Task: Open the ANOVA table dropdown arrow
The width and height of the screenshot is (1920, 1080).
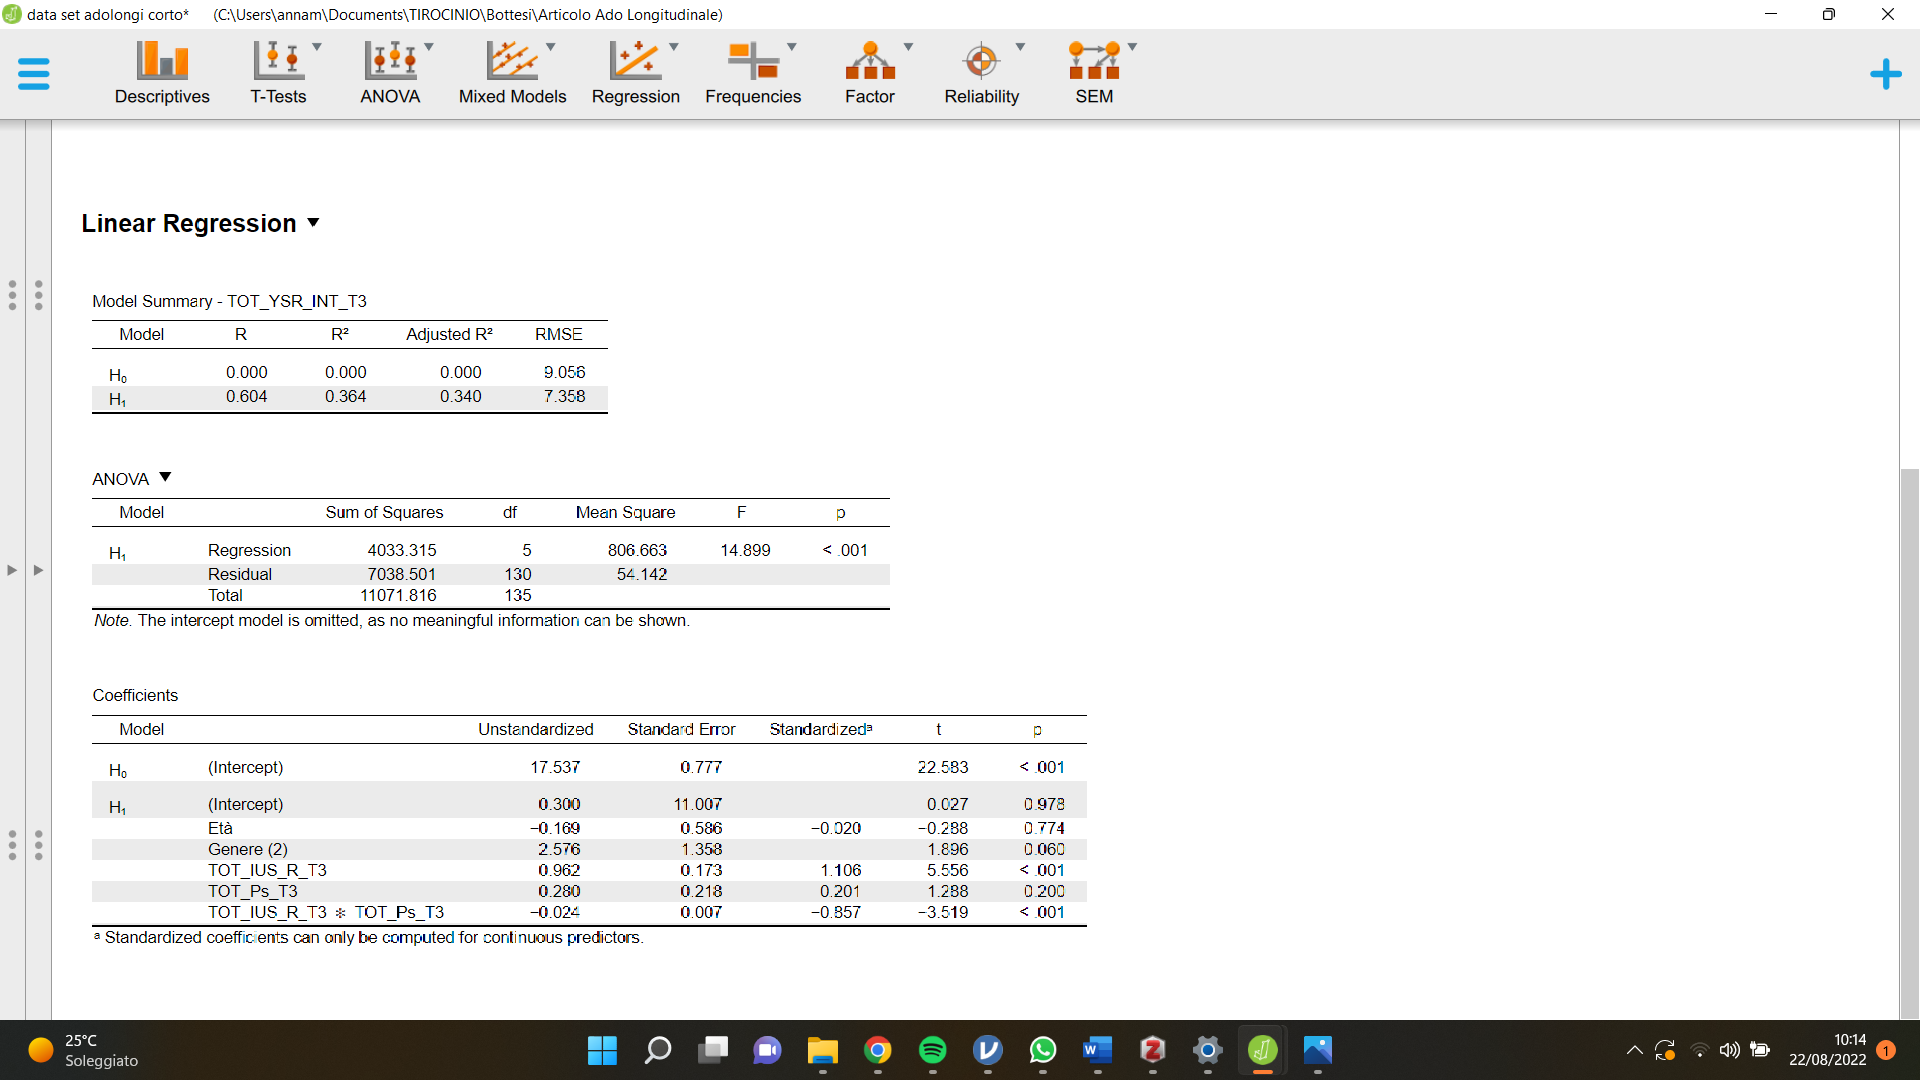Action: click(166, 478)
